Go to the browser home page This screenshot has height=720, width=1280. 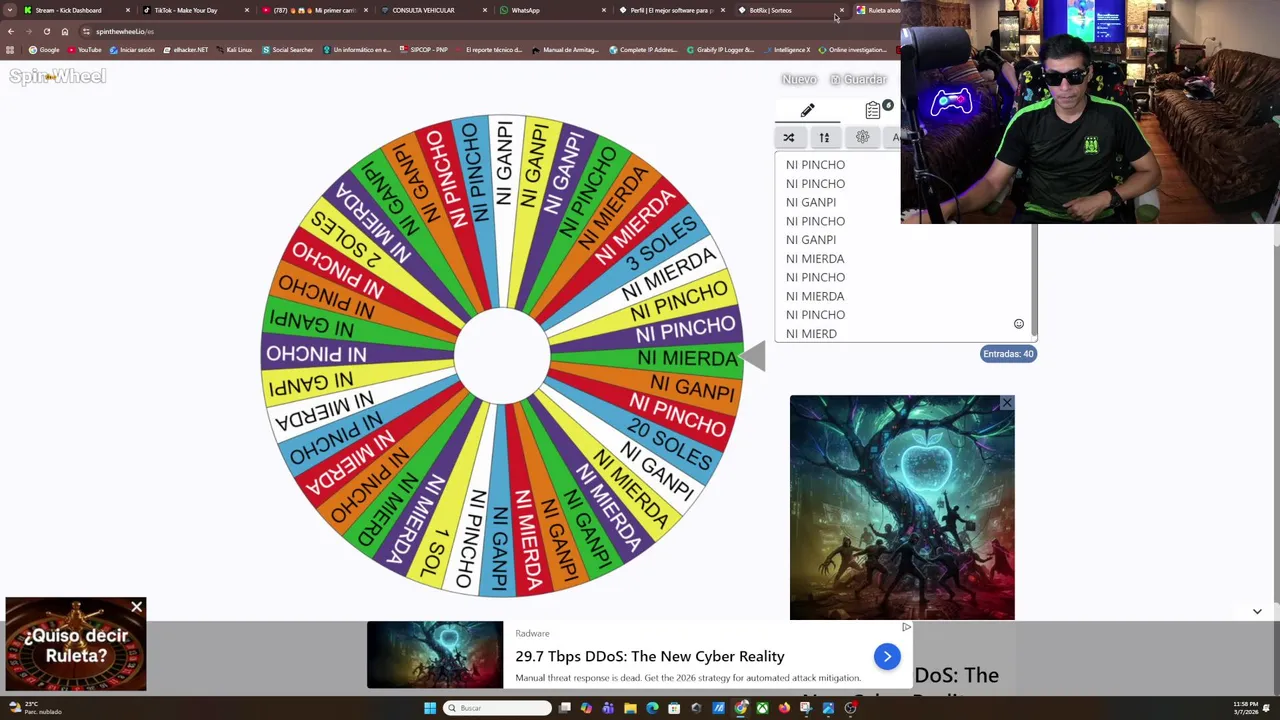(x=65, y=31)
